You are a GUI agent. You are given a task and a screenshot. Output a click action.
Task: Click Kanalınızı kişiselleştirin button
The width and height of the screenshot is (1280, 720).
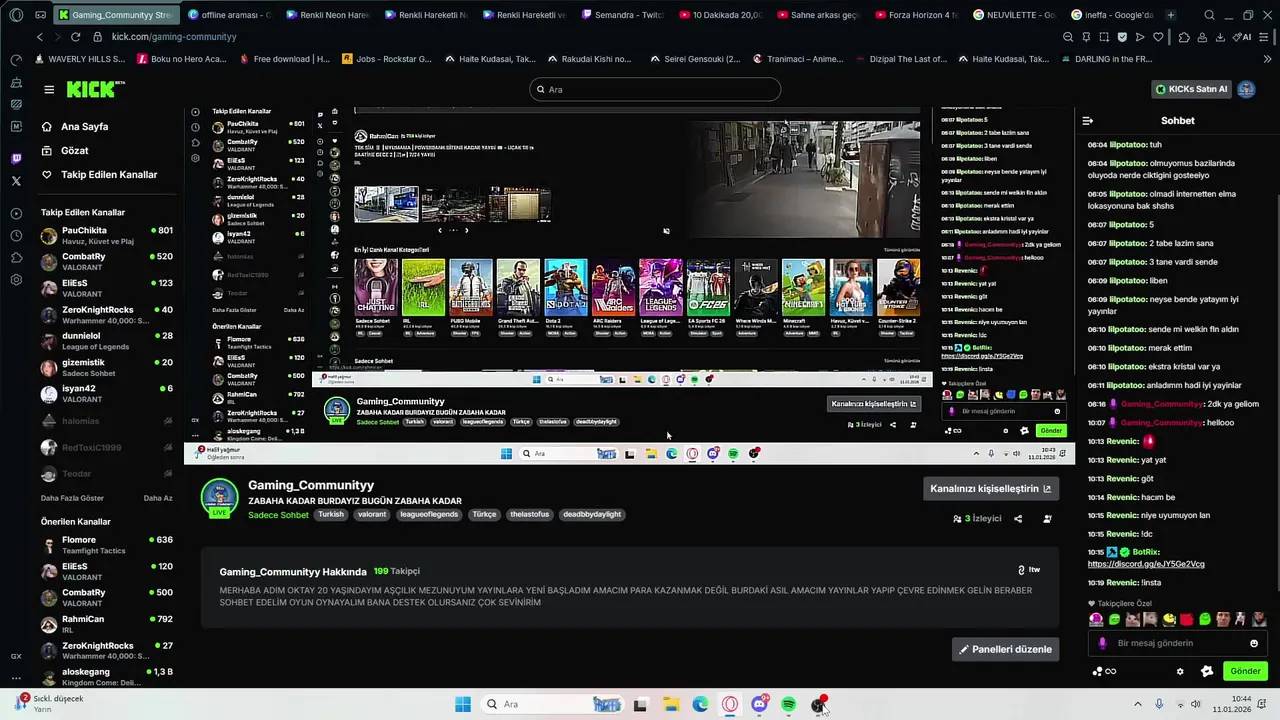[x=991, y=489]
